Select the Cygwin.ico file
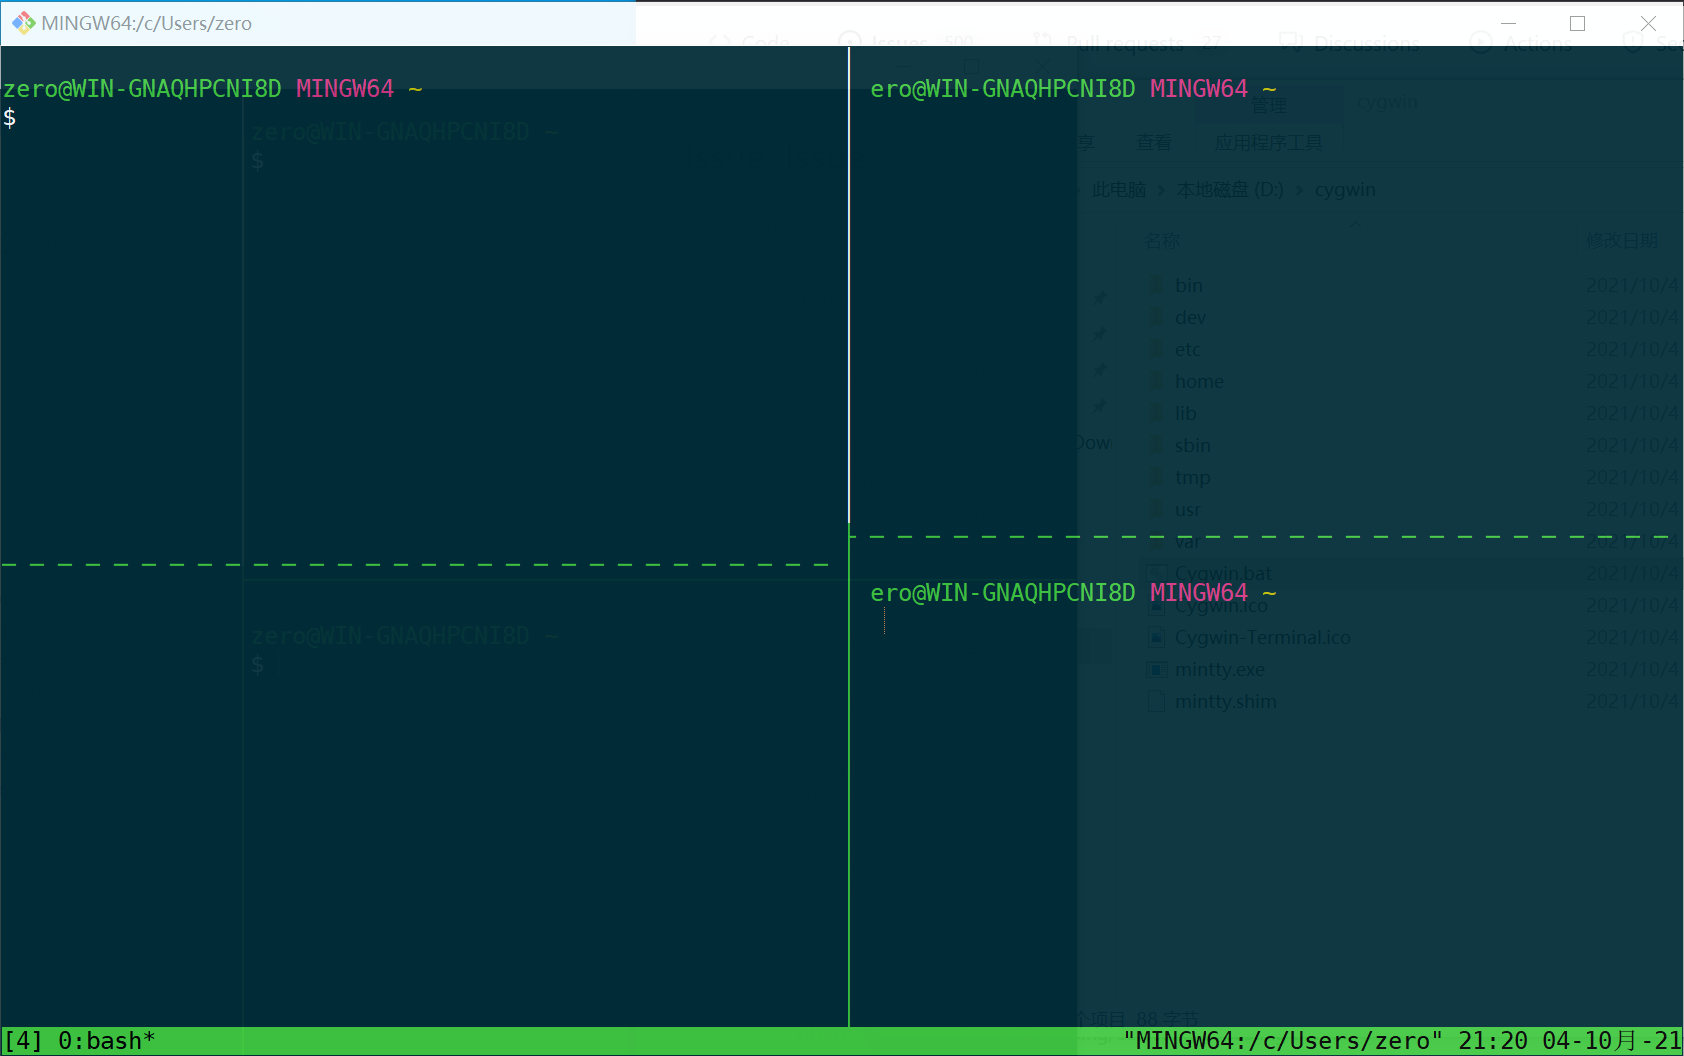 point(1156,605)
